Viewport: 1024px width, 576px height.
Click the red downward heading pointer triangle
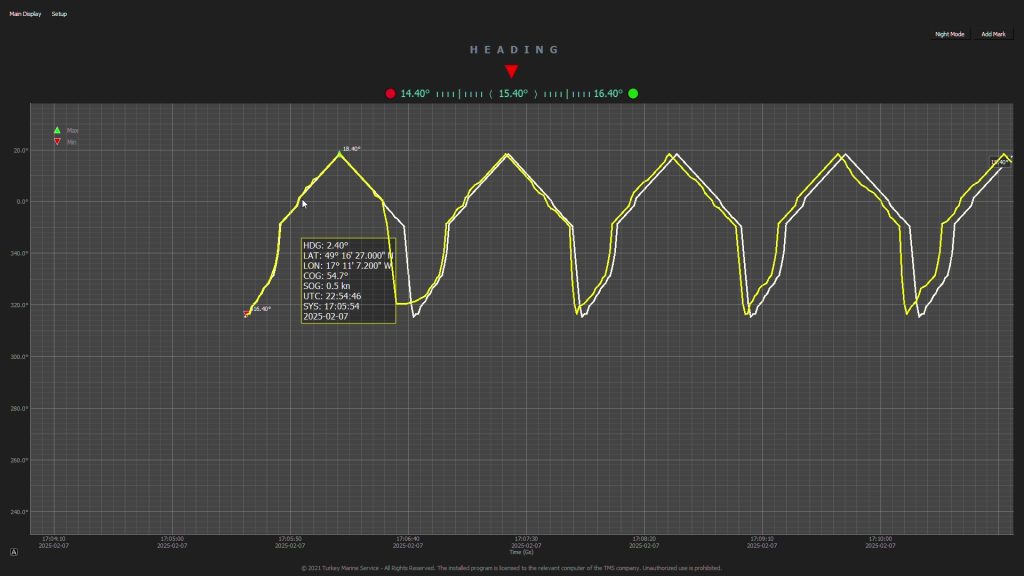[x=511, y=71]
